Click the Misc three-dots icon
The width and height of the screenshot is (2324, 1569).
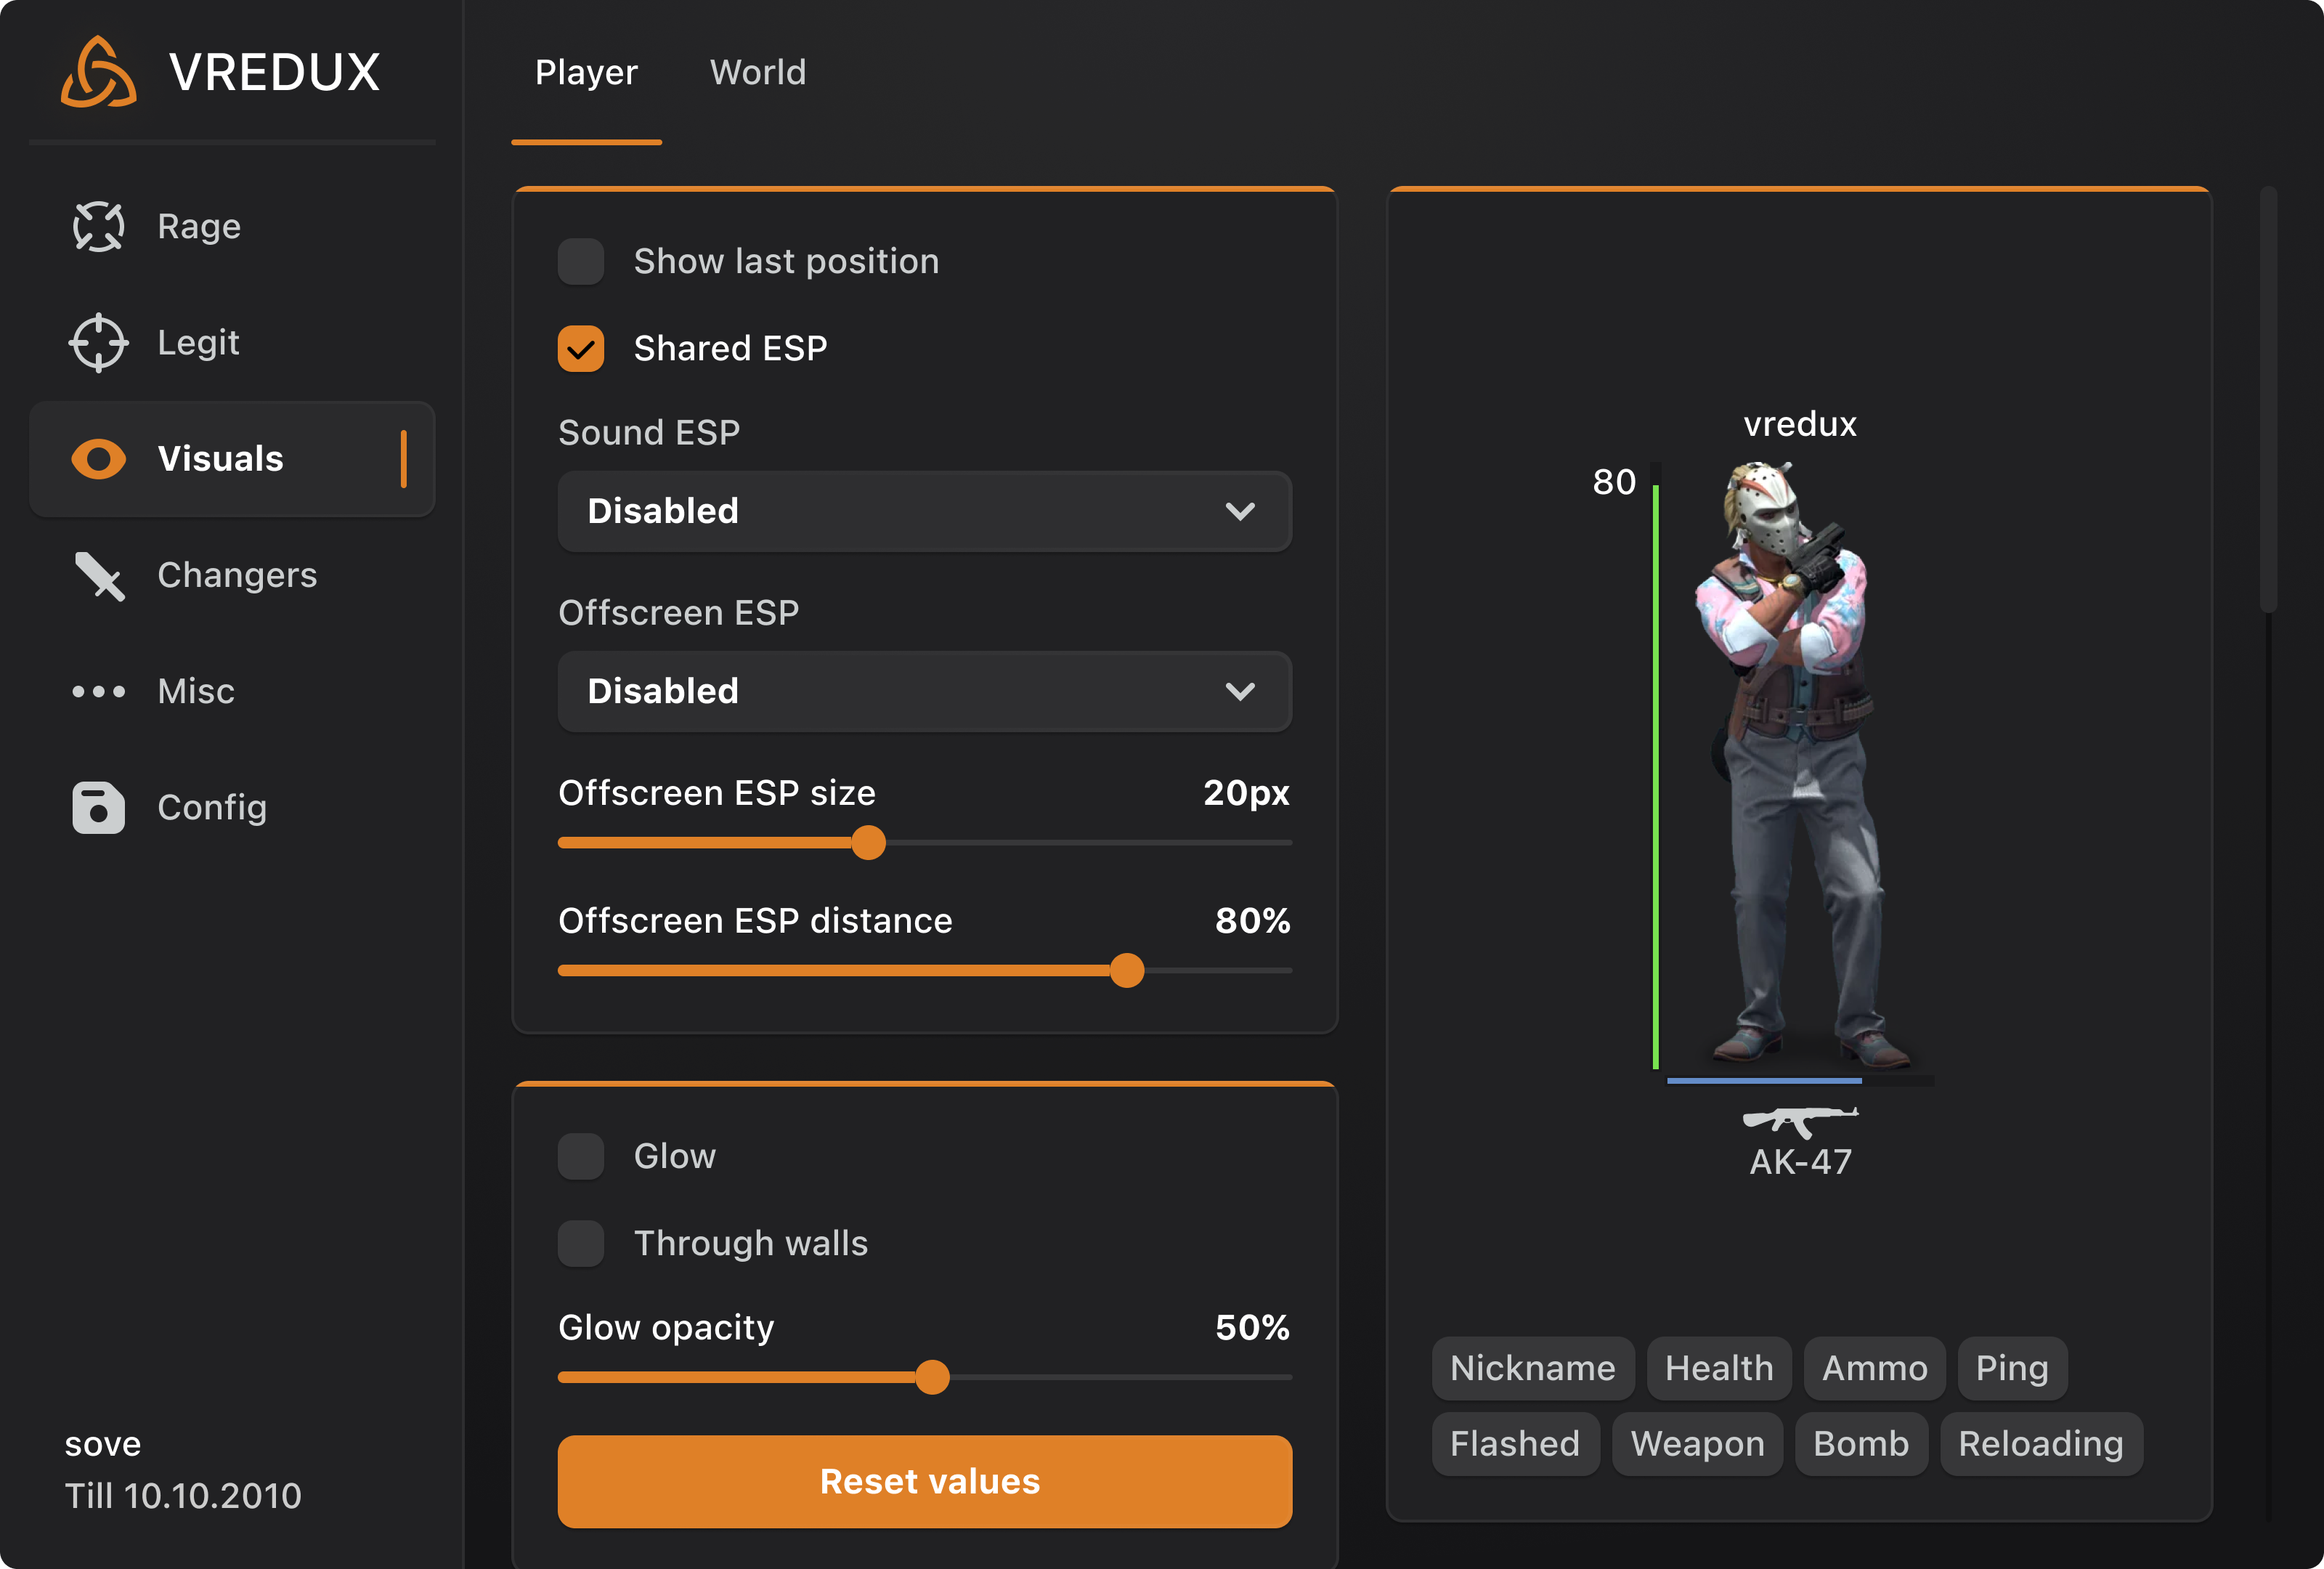point(98,691)
